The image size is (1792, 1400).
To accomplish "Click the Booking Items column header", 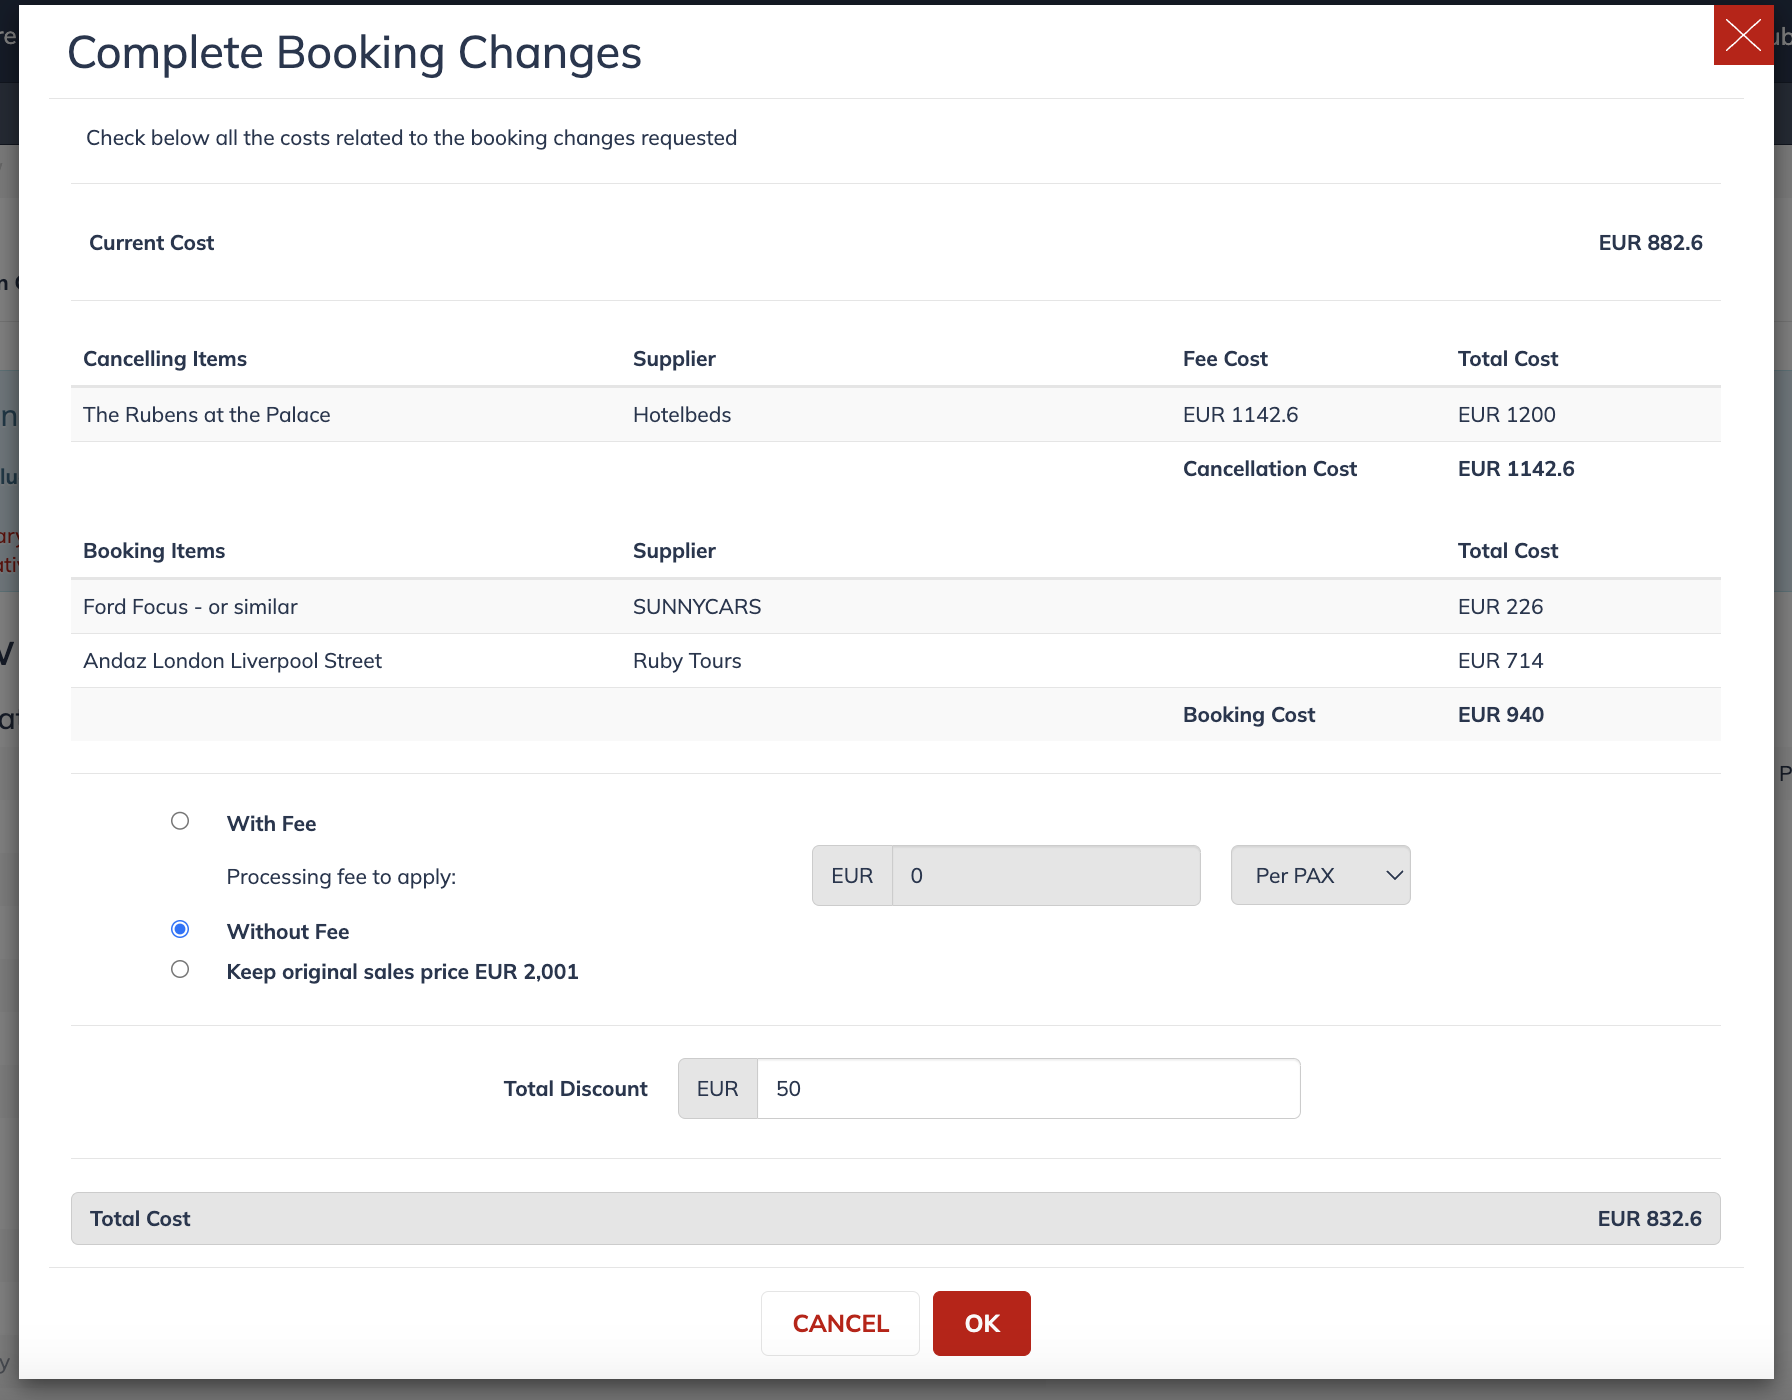I will click(154, 550).
